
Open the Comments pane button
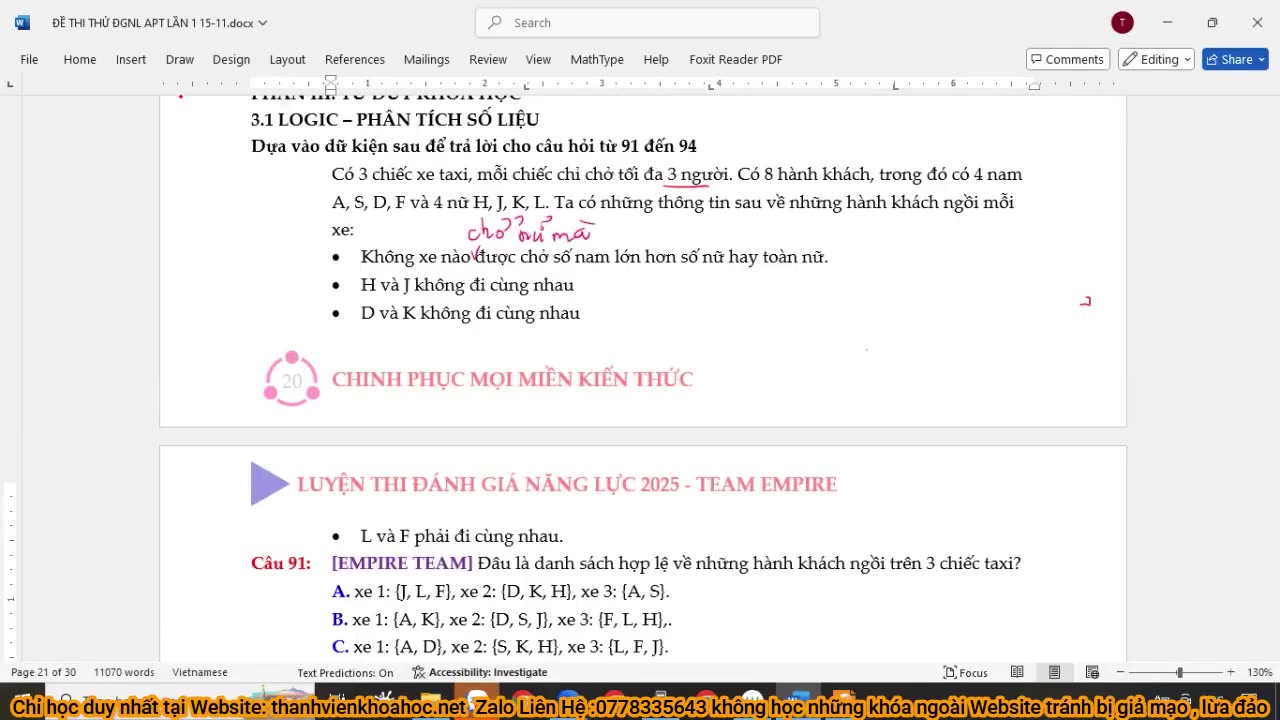(1067, 59)
